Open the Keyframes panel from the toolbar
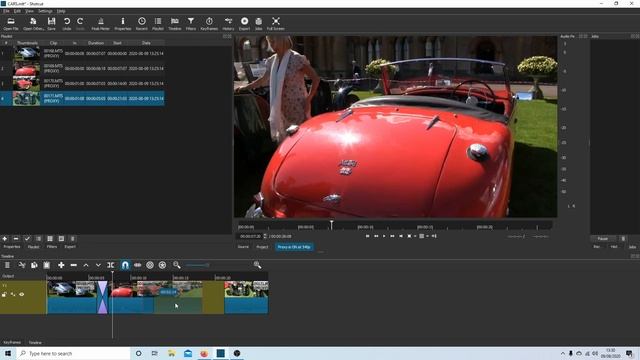The width and height of the screenshot is (640, 360). coord(209,24)
